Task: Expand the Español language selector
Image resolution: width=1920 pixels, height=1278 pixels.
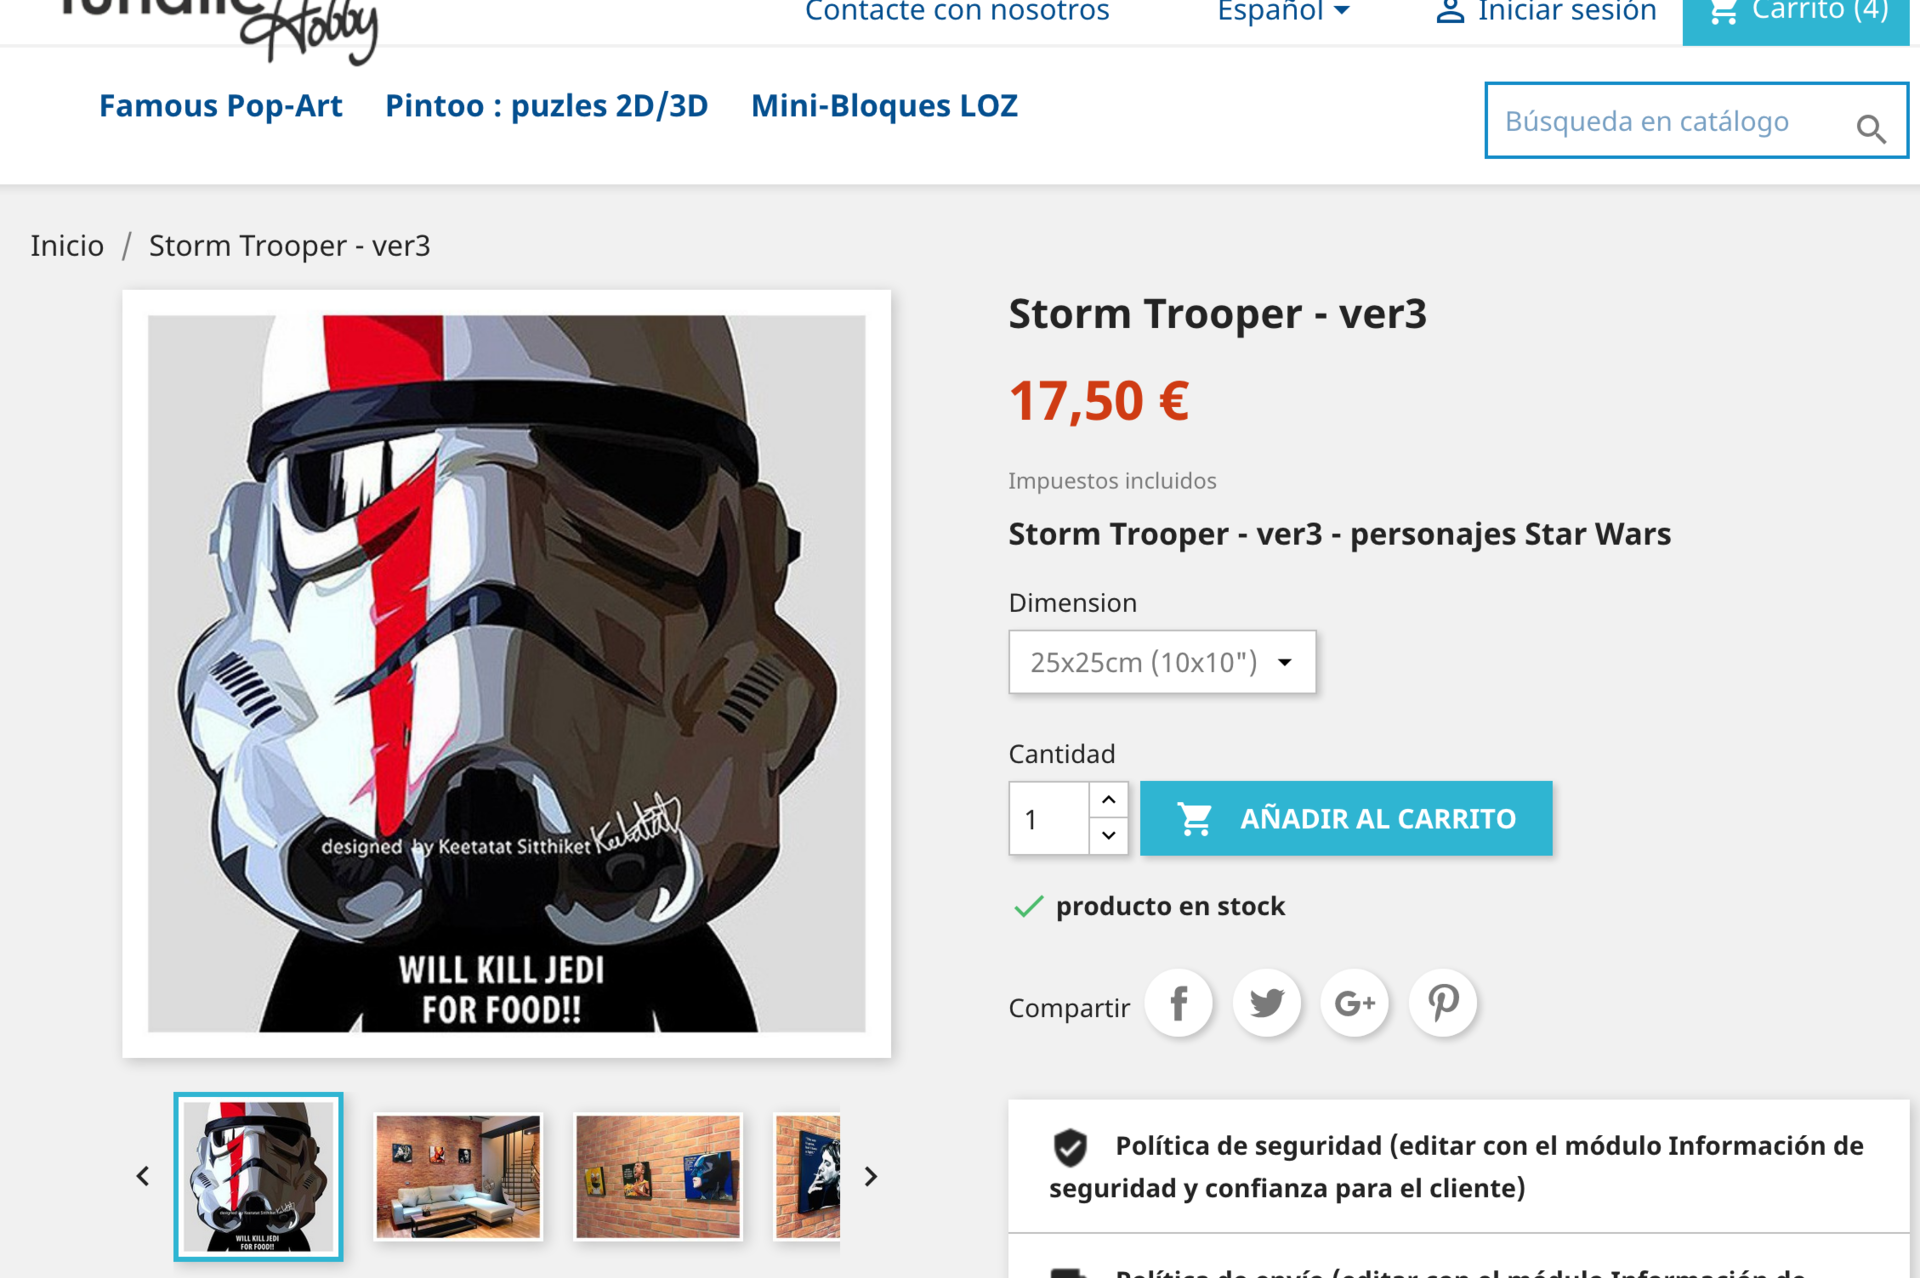Action: 1283,12
